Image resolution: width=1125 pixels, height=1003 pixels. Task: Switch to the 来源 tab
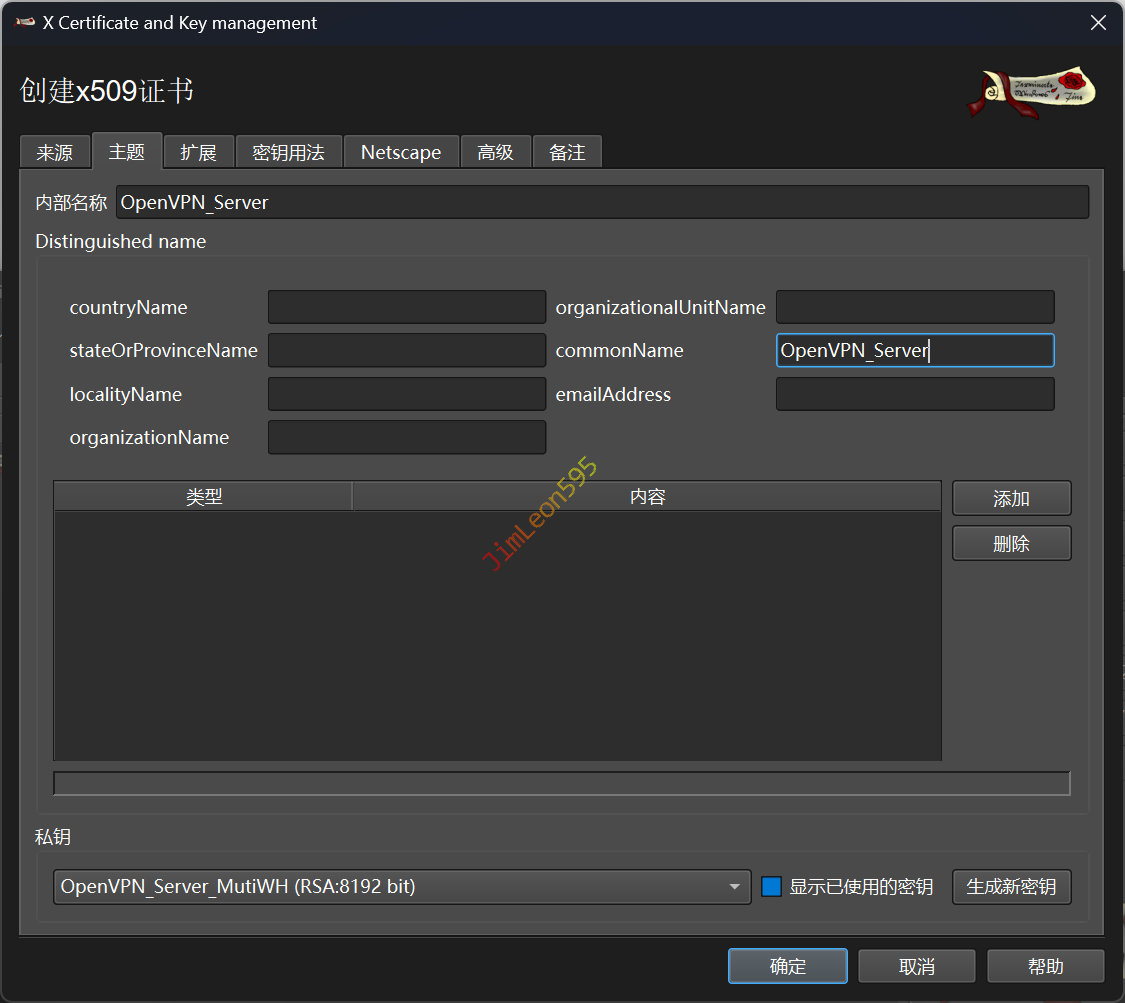(x=55, y=152)
